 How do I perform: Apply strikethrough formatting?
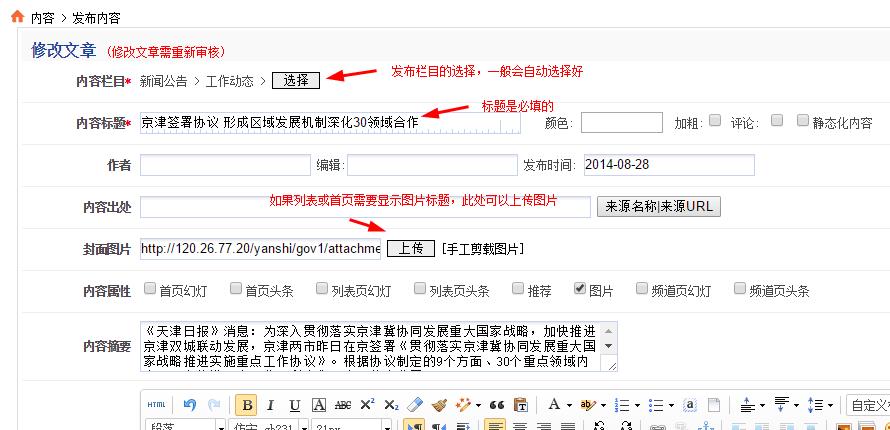point(343,405)
